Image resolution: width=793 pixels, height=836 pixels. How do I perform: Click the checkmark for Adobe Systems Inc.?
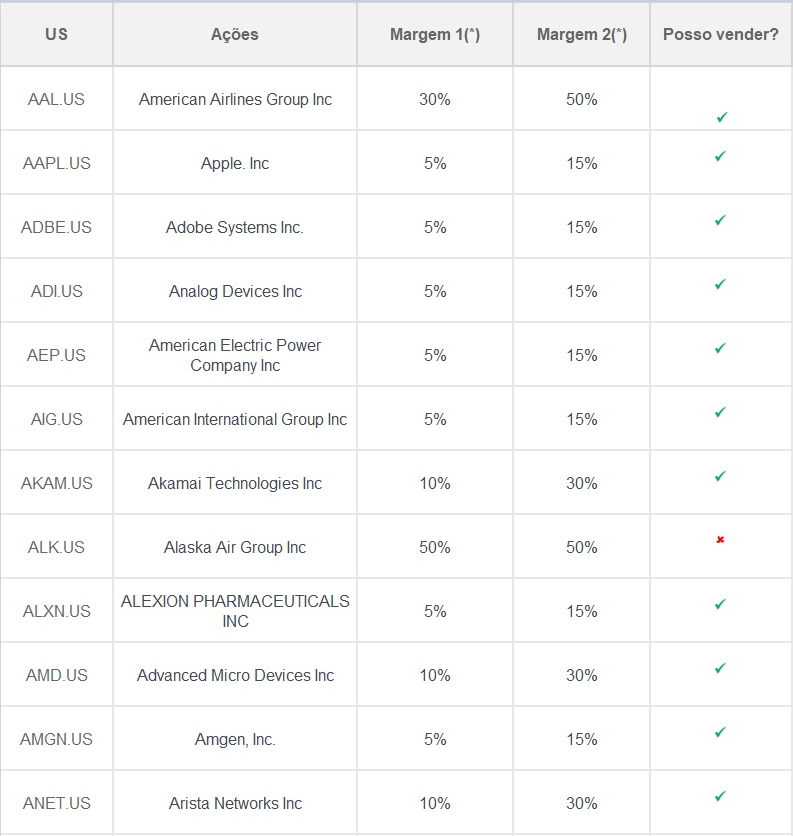tap(720, 221)
